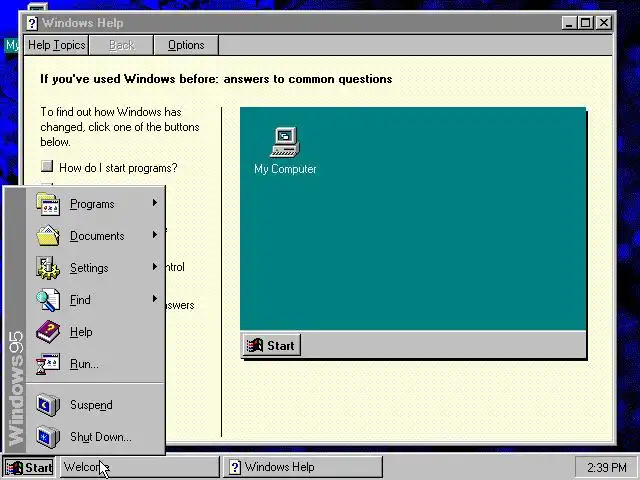Click the taskbar Start button
This screenshot has height=480, width=640.
click(x=29, y=467)
